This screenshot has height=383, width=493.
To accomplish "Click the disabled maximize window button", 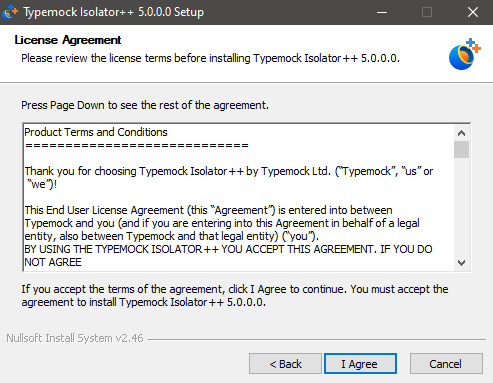I will coord(427,12).
